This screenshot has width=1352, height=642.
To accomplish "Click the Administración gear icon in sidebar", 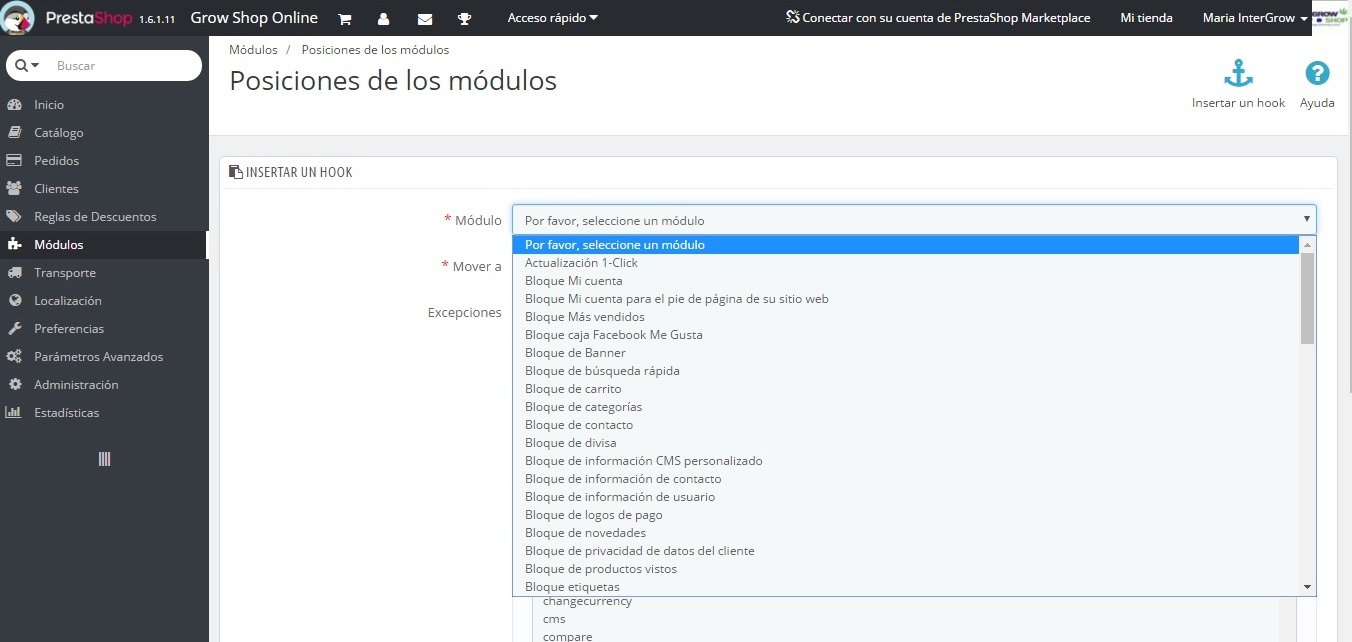I will [14, 384].
